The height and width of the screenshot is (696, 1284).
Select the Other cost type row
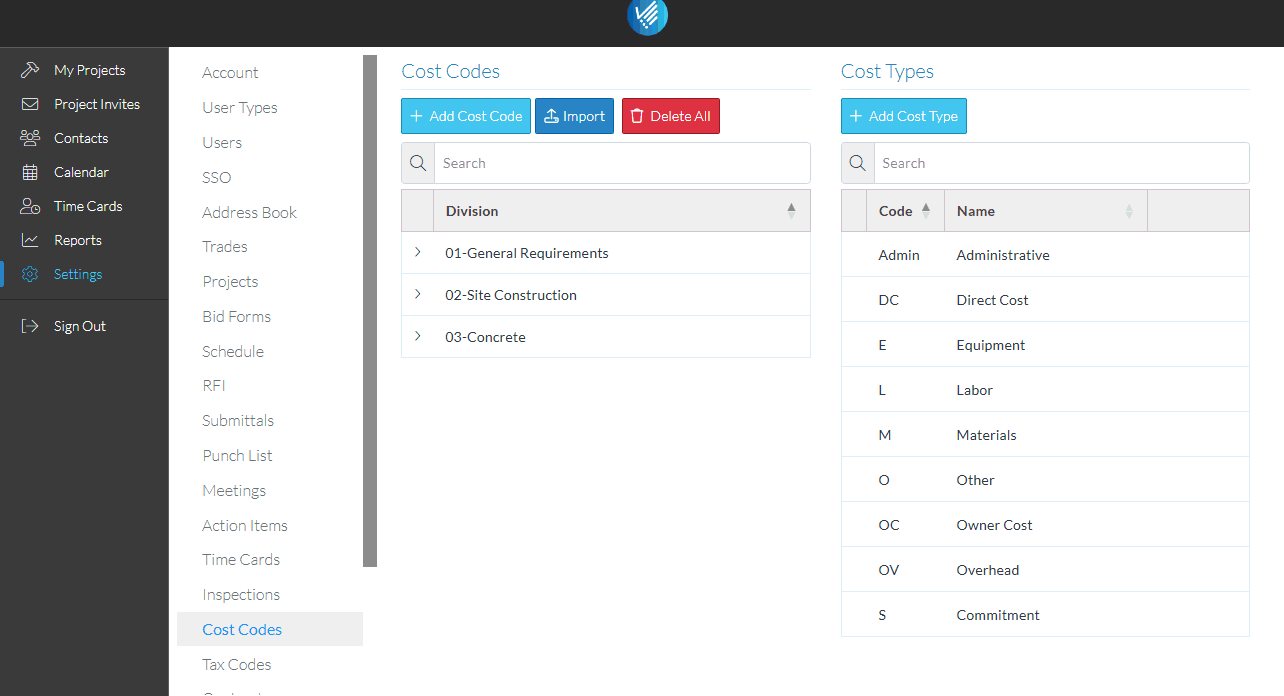1045,480
